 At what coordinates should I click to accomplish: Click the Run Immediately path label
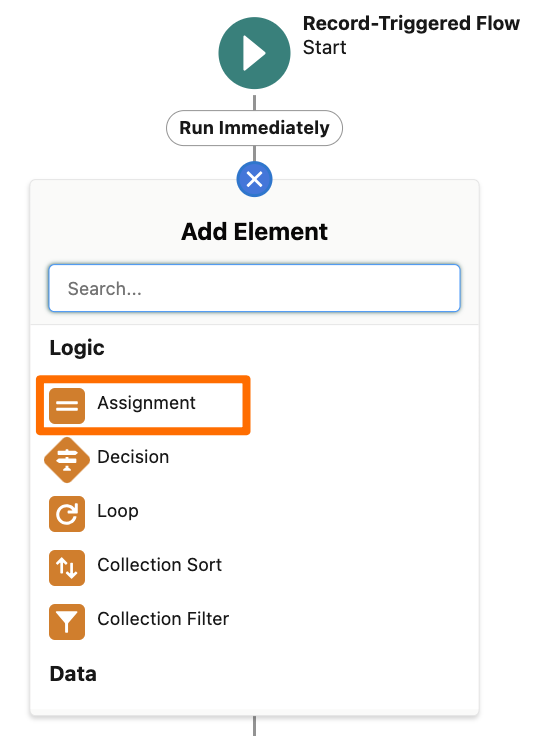click(x=254, y=128)
